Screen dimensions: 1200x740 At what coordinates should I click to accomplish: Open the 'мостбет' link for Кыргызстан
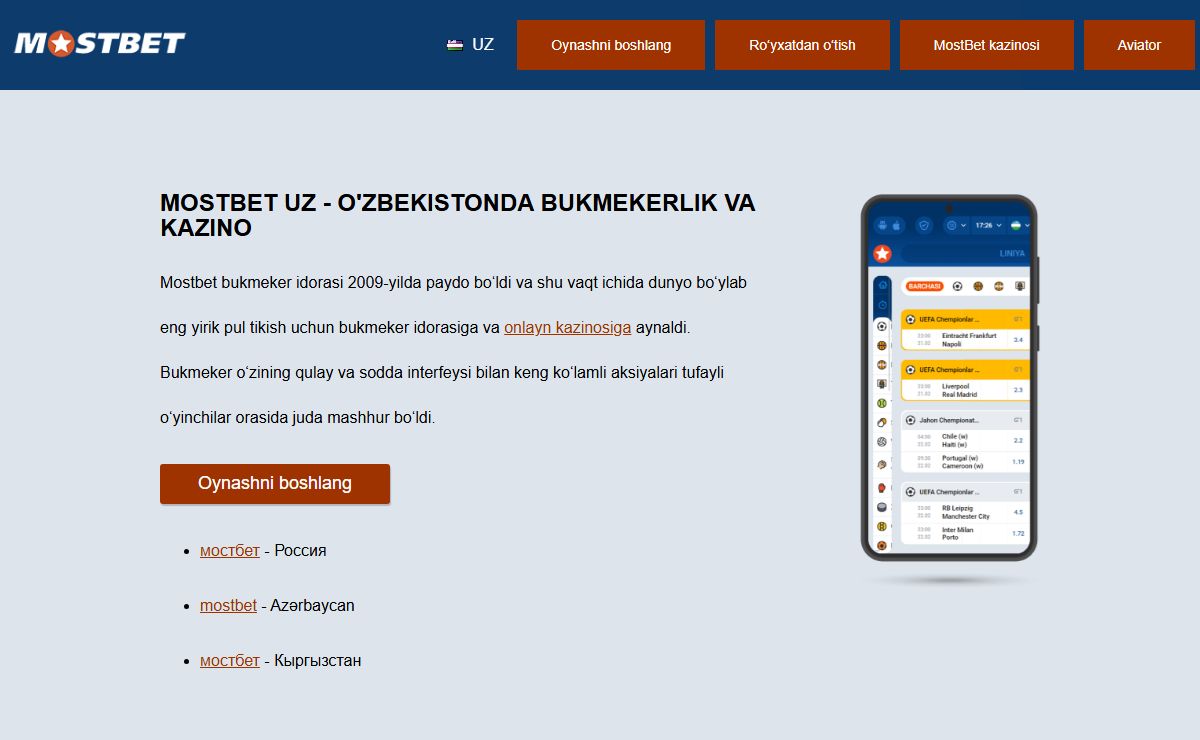230,660
